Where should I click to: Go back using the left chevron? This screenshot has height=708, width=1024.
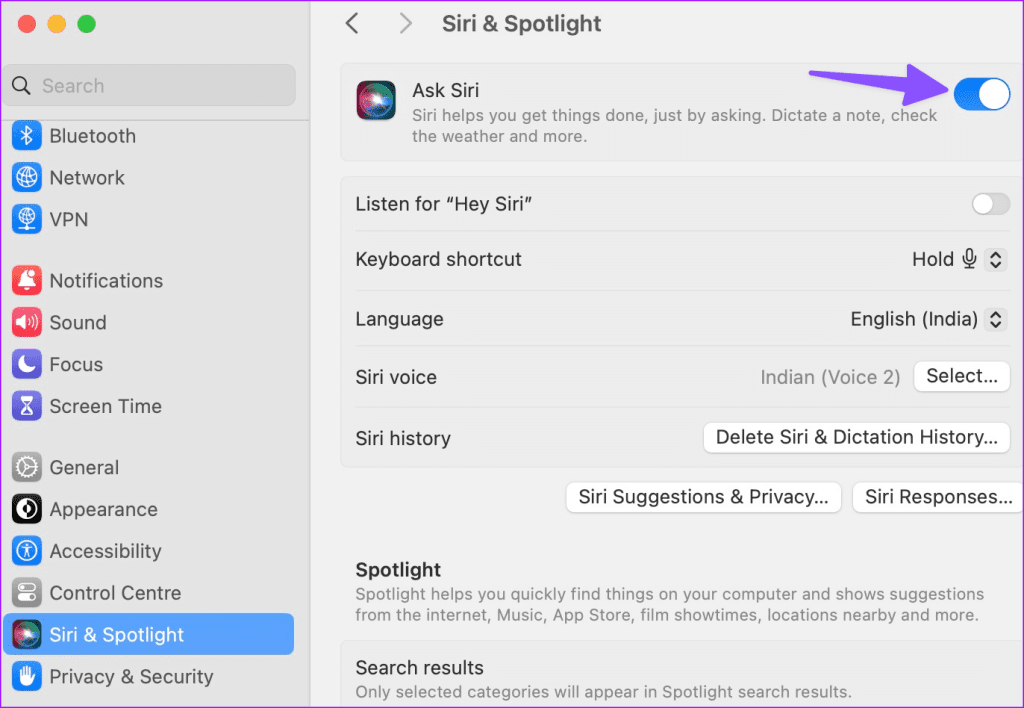tap(352, 23)
